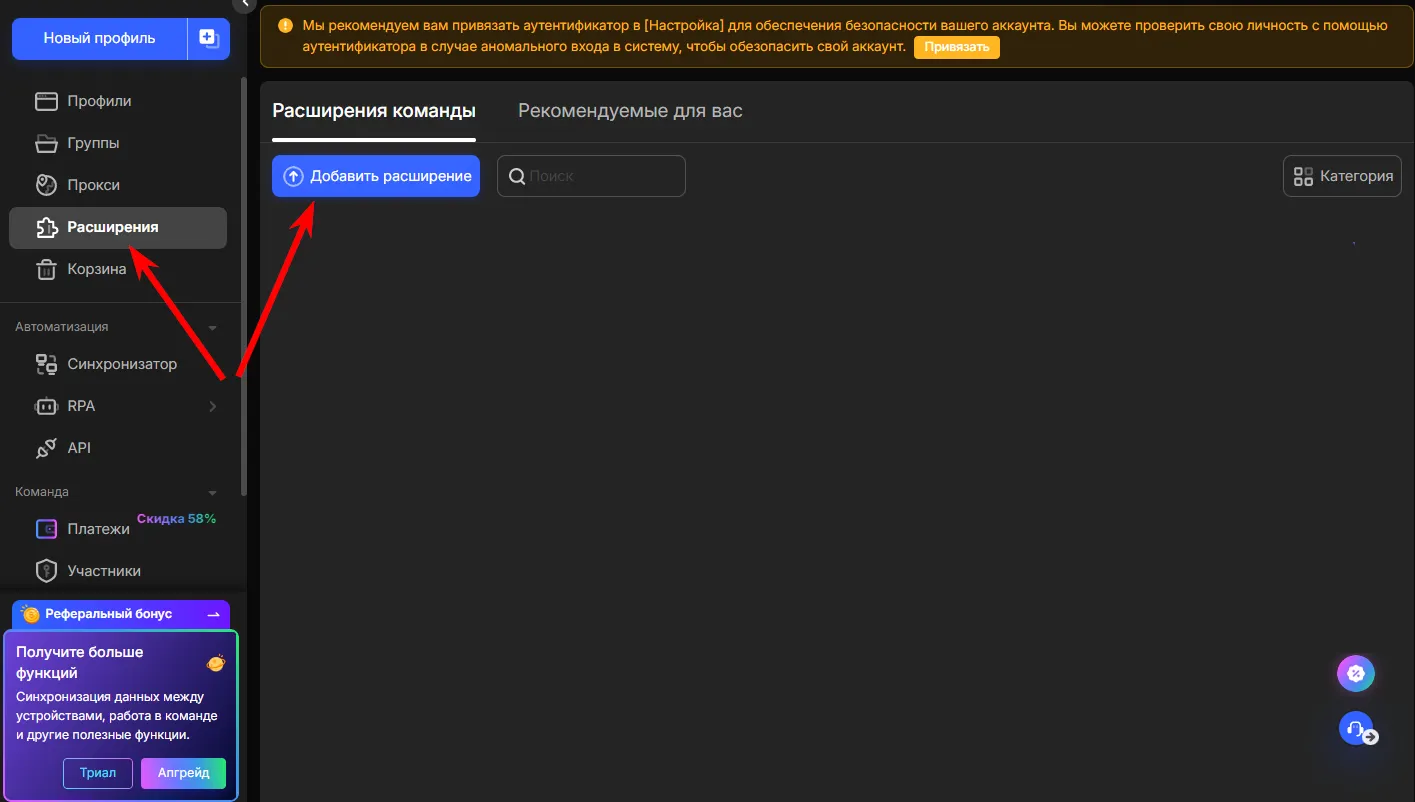Image resolution: width=1415 pixels, height=802 pixels.
Task: Click the yellow Привязать button
Action: pyautogui.click(x=956, y=47)
